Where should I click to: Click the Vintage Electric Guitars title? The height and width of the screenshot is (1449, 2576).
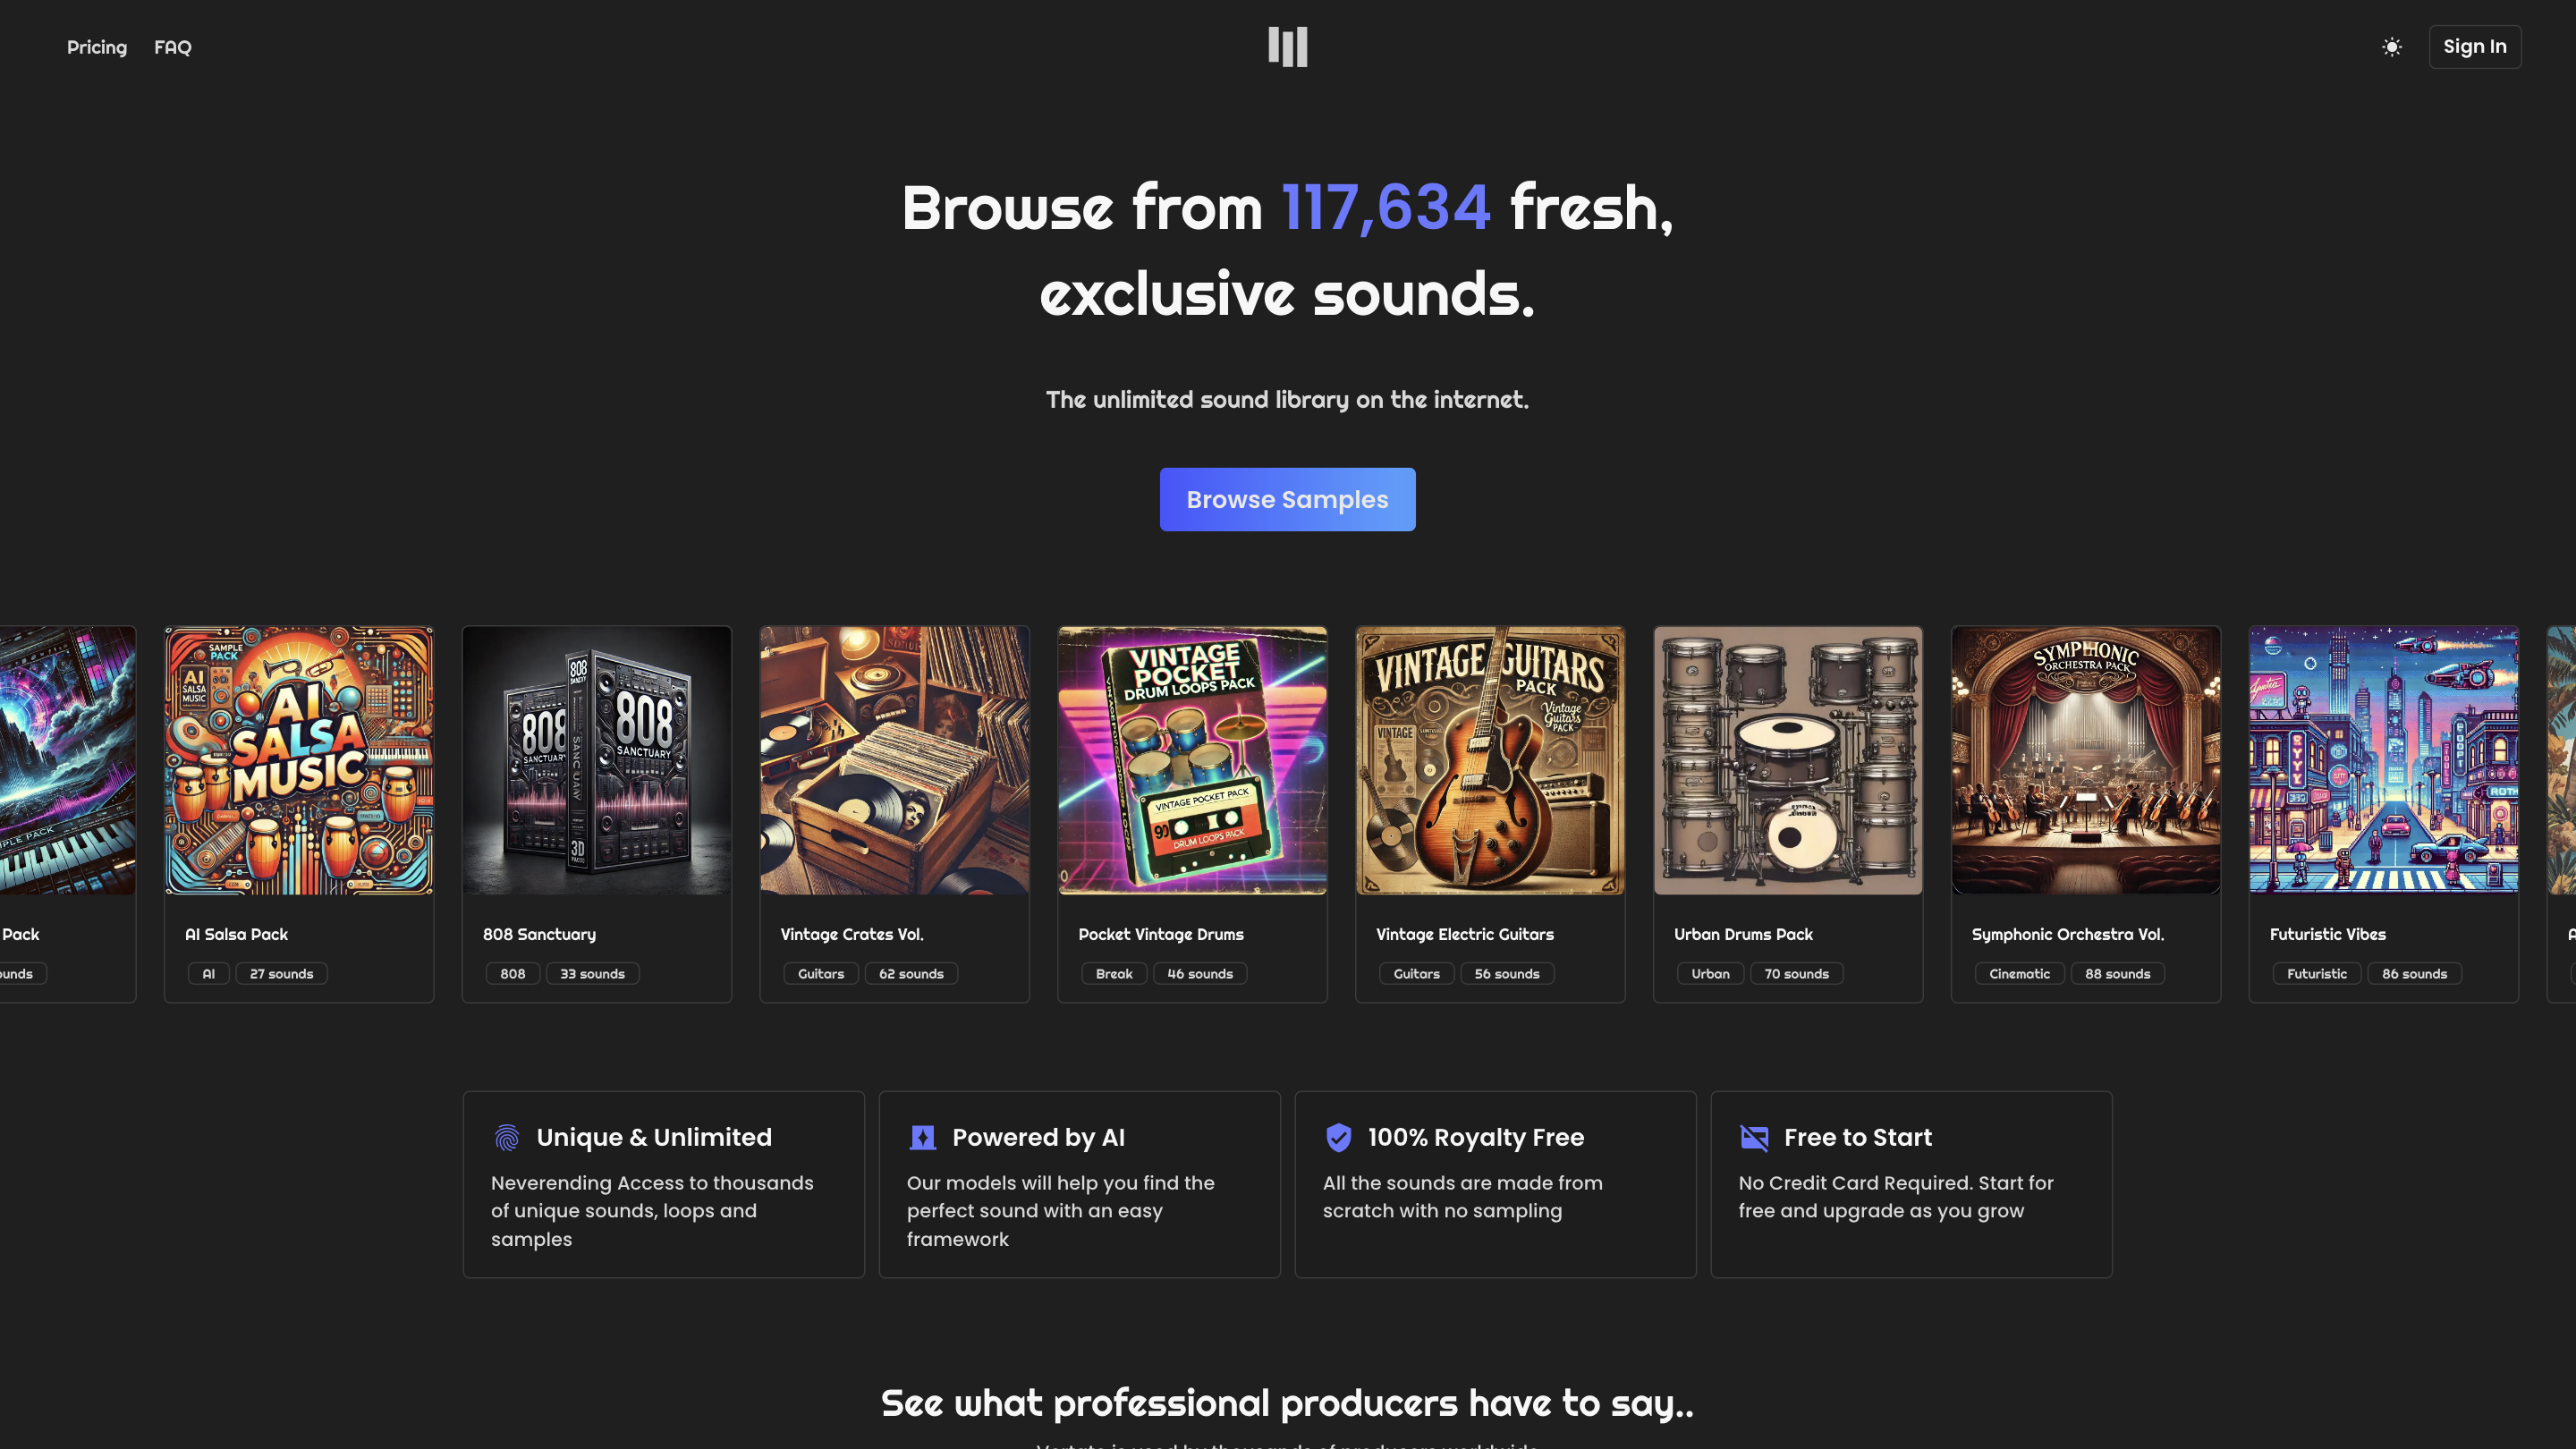point(1464,934)
